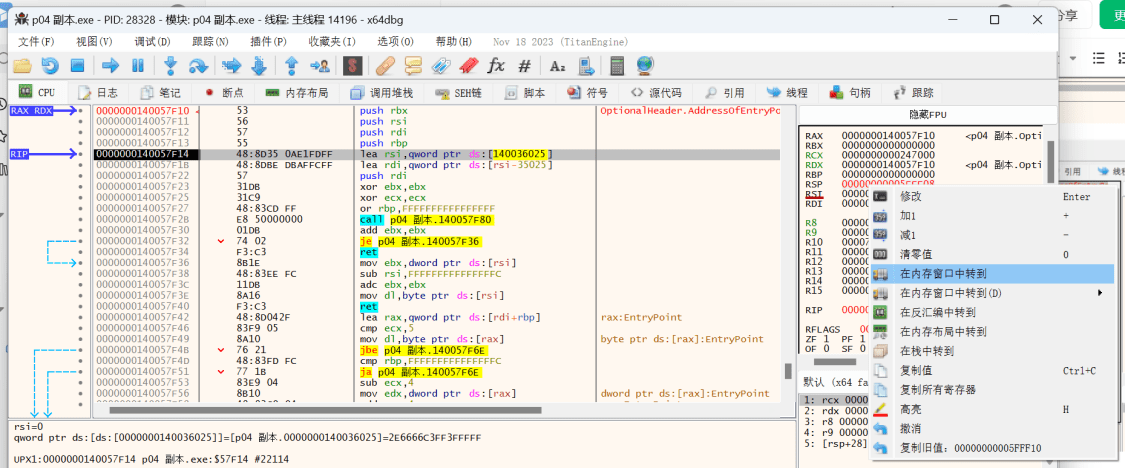Switch to the 引用 tab

pyautogui.click(x=725, y=93)
